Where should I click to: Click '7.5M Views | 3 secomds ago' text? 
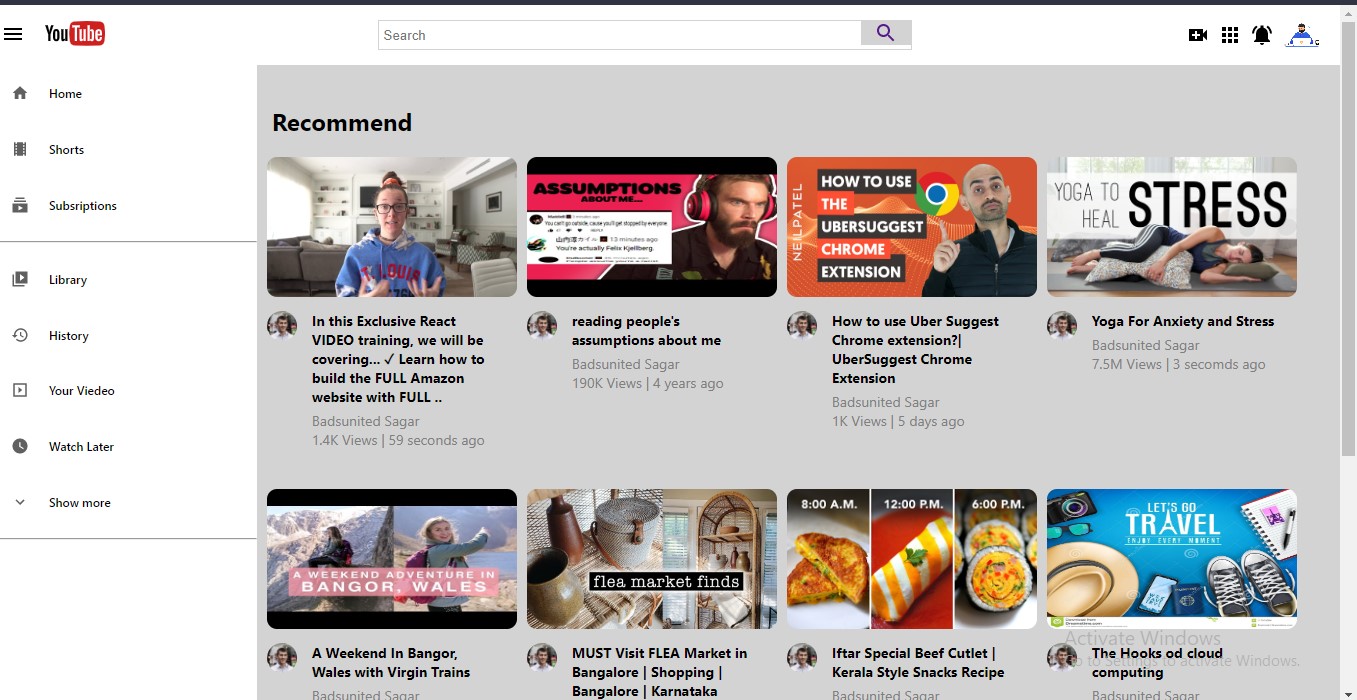coord(1179,364)
